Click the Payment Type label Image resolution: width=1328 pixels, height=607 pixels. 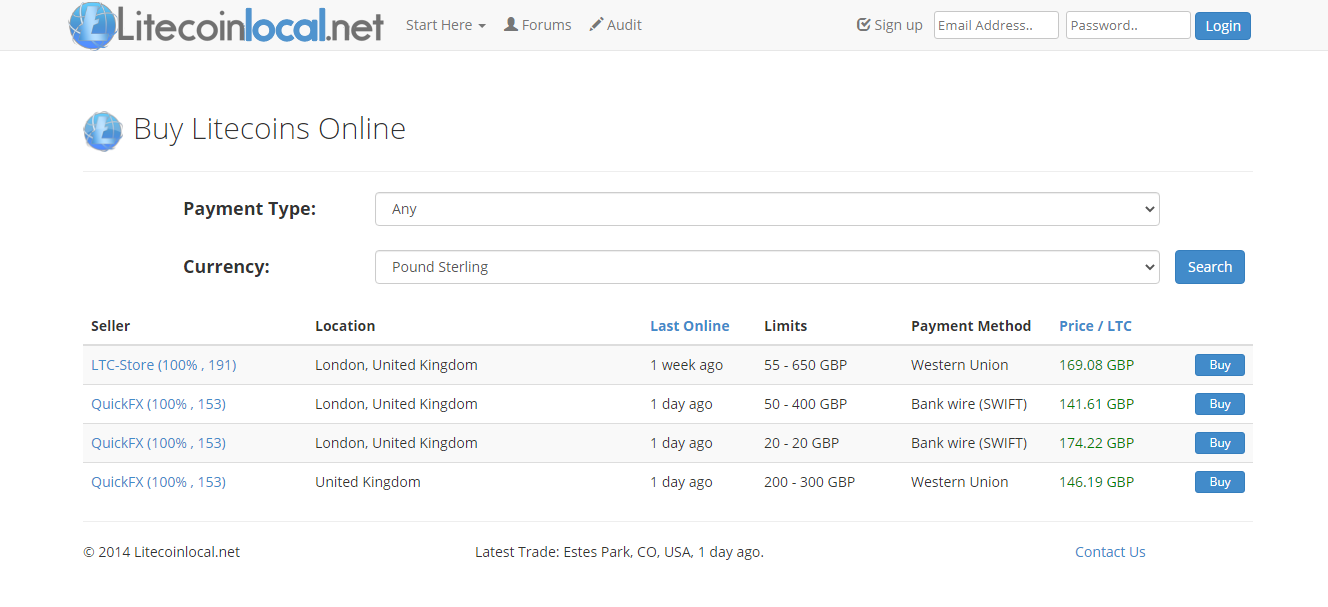[x=249, y=209]
